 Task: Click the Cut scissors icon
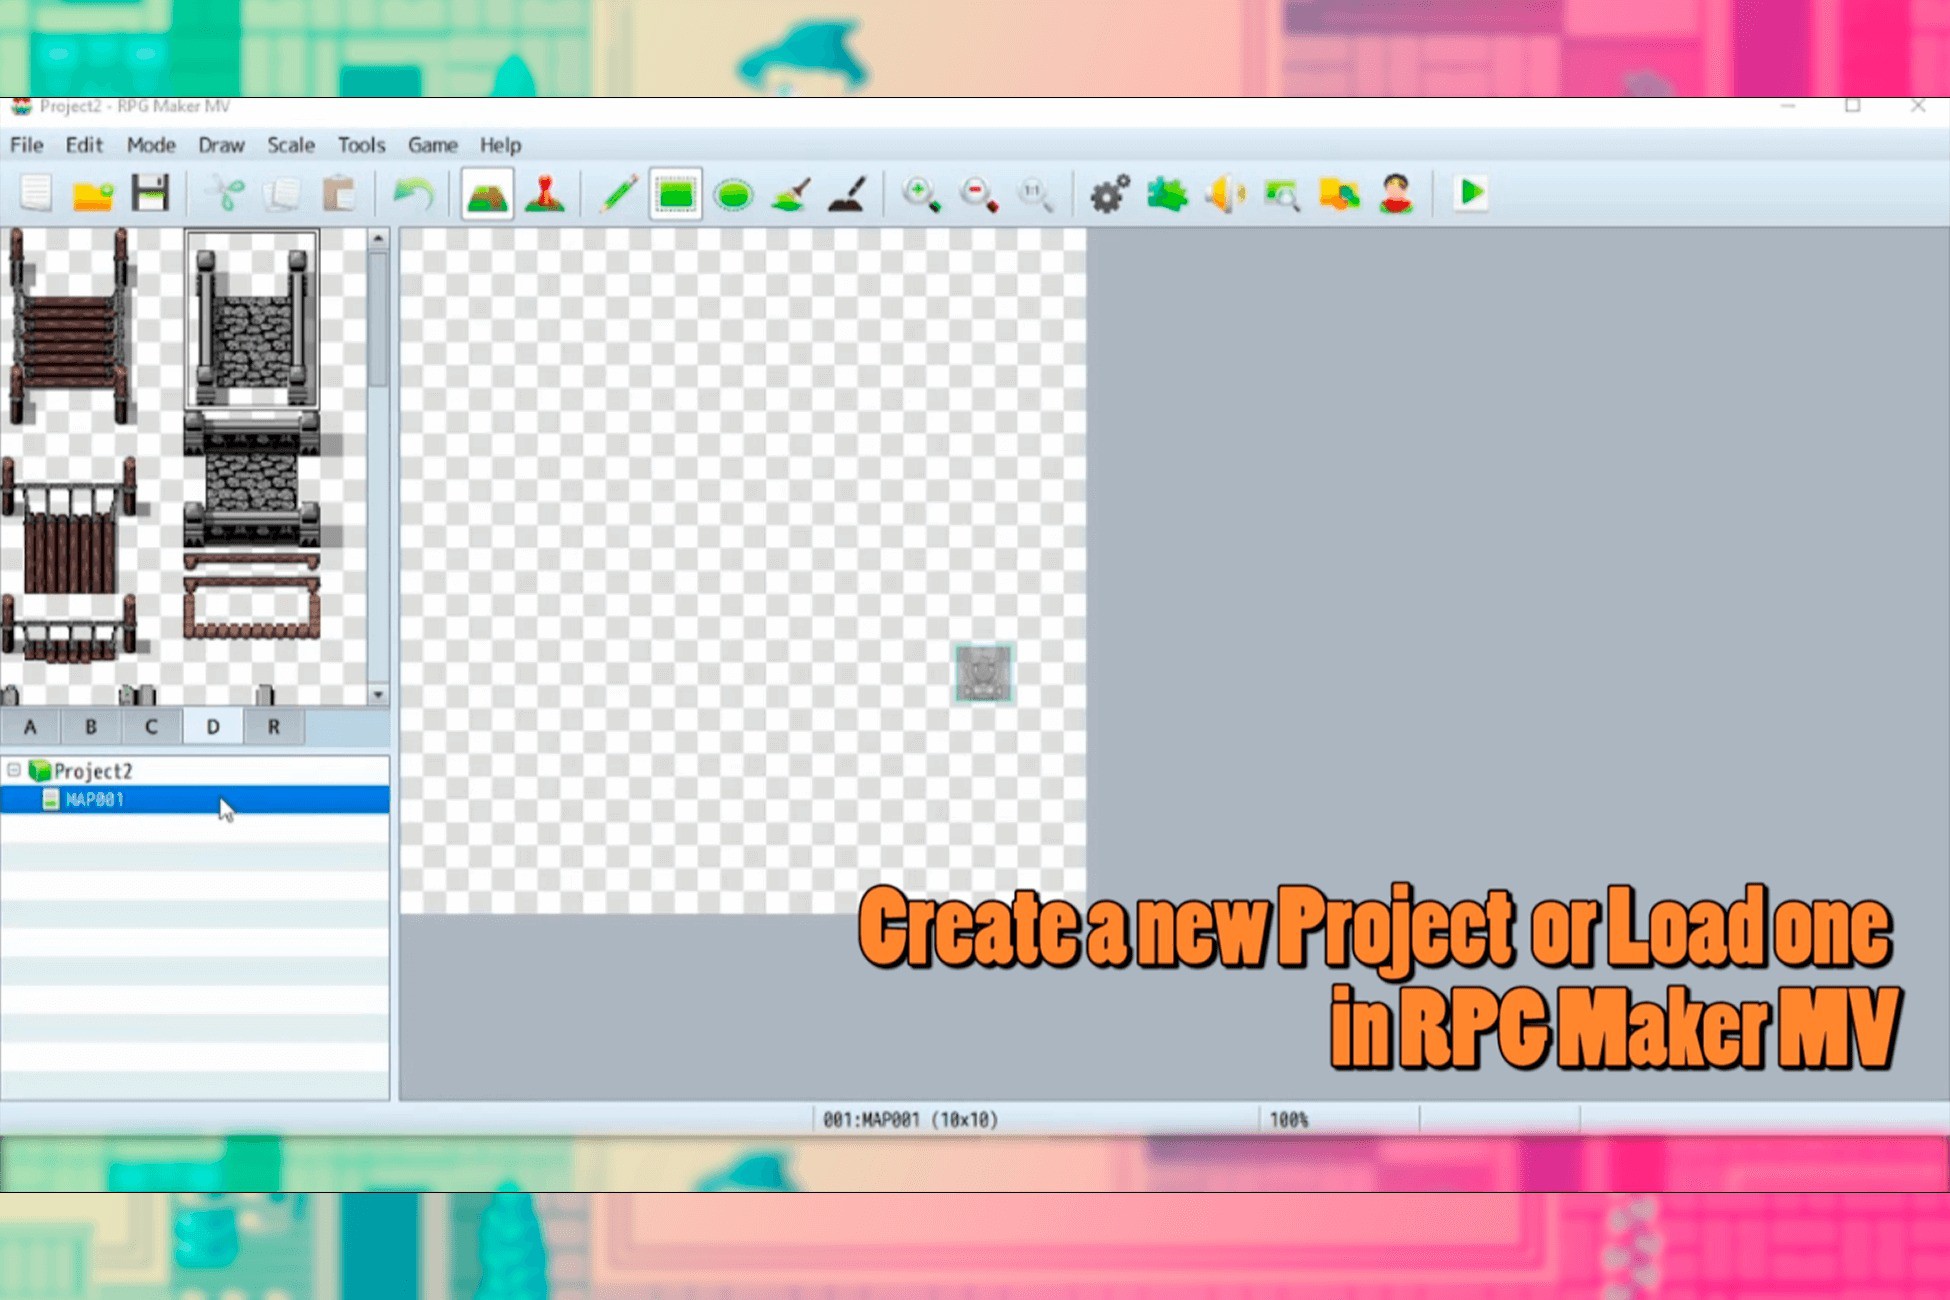point(226,193)
